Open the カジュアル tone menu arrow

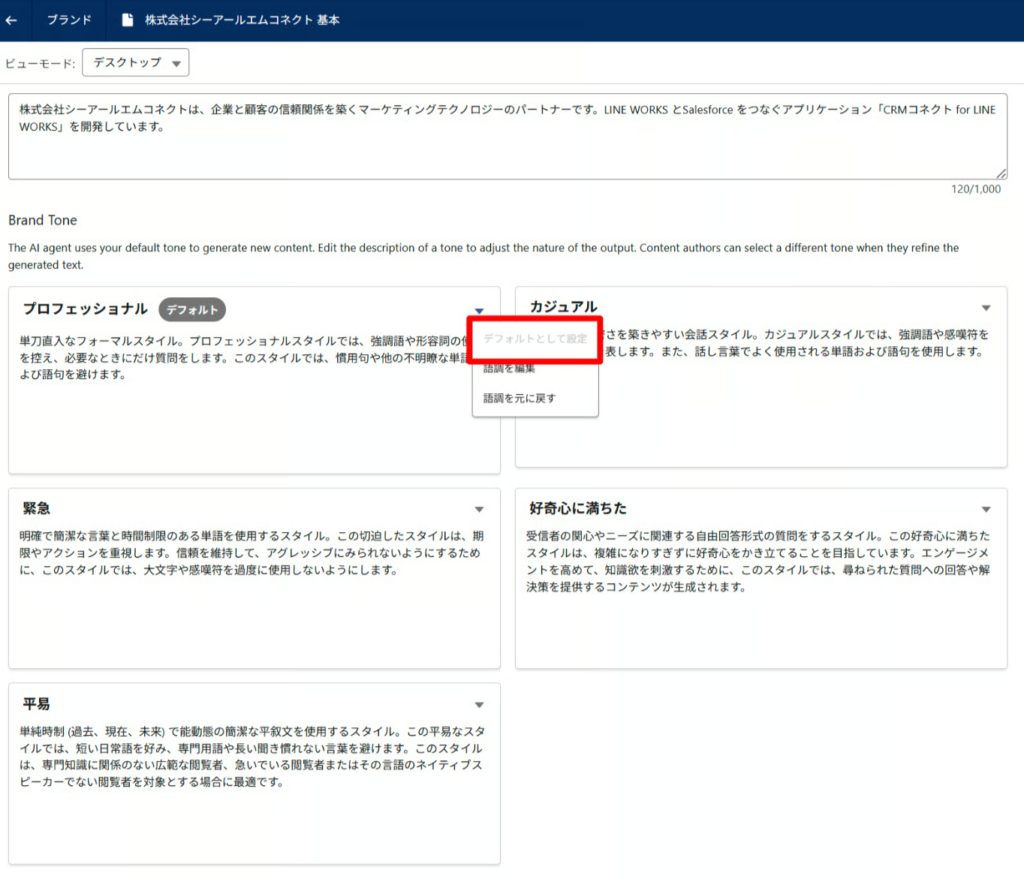pyautogui.click(x=986, y=308)
